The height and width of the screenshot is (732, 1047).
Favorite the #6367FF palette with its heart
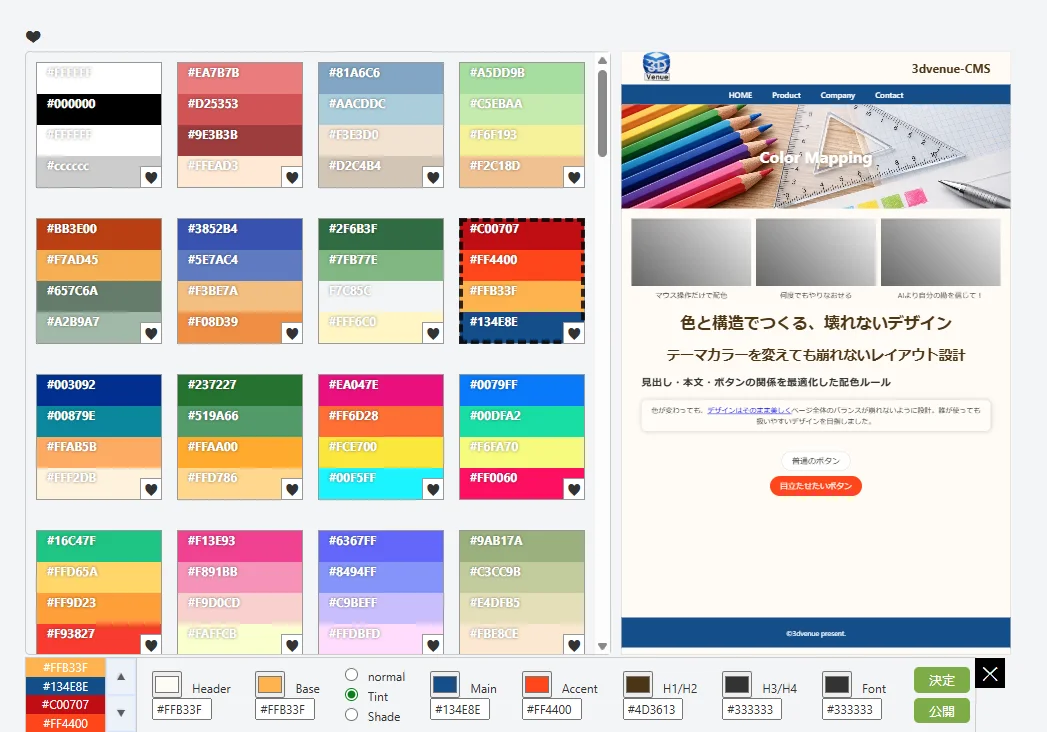pos(433,645)
